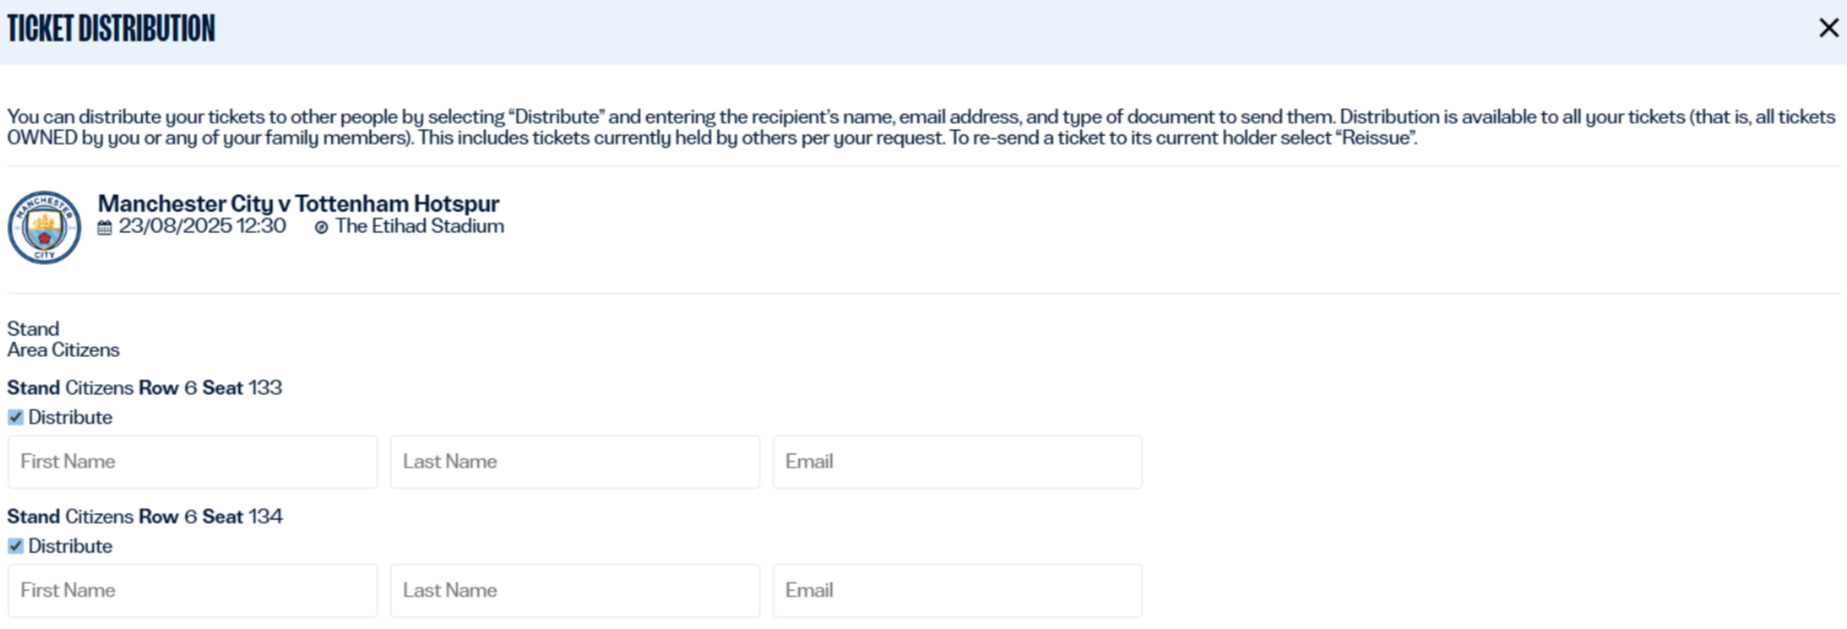Screen dimensions: 1847x629
Task: Click the Distribute label under Seat 134
Action: click(x=70, y=546)
